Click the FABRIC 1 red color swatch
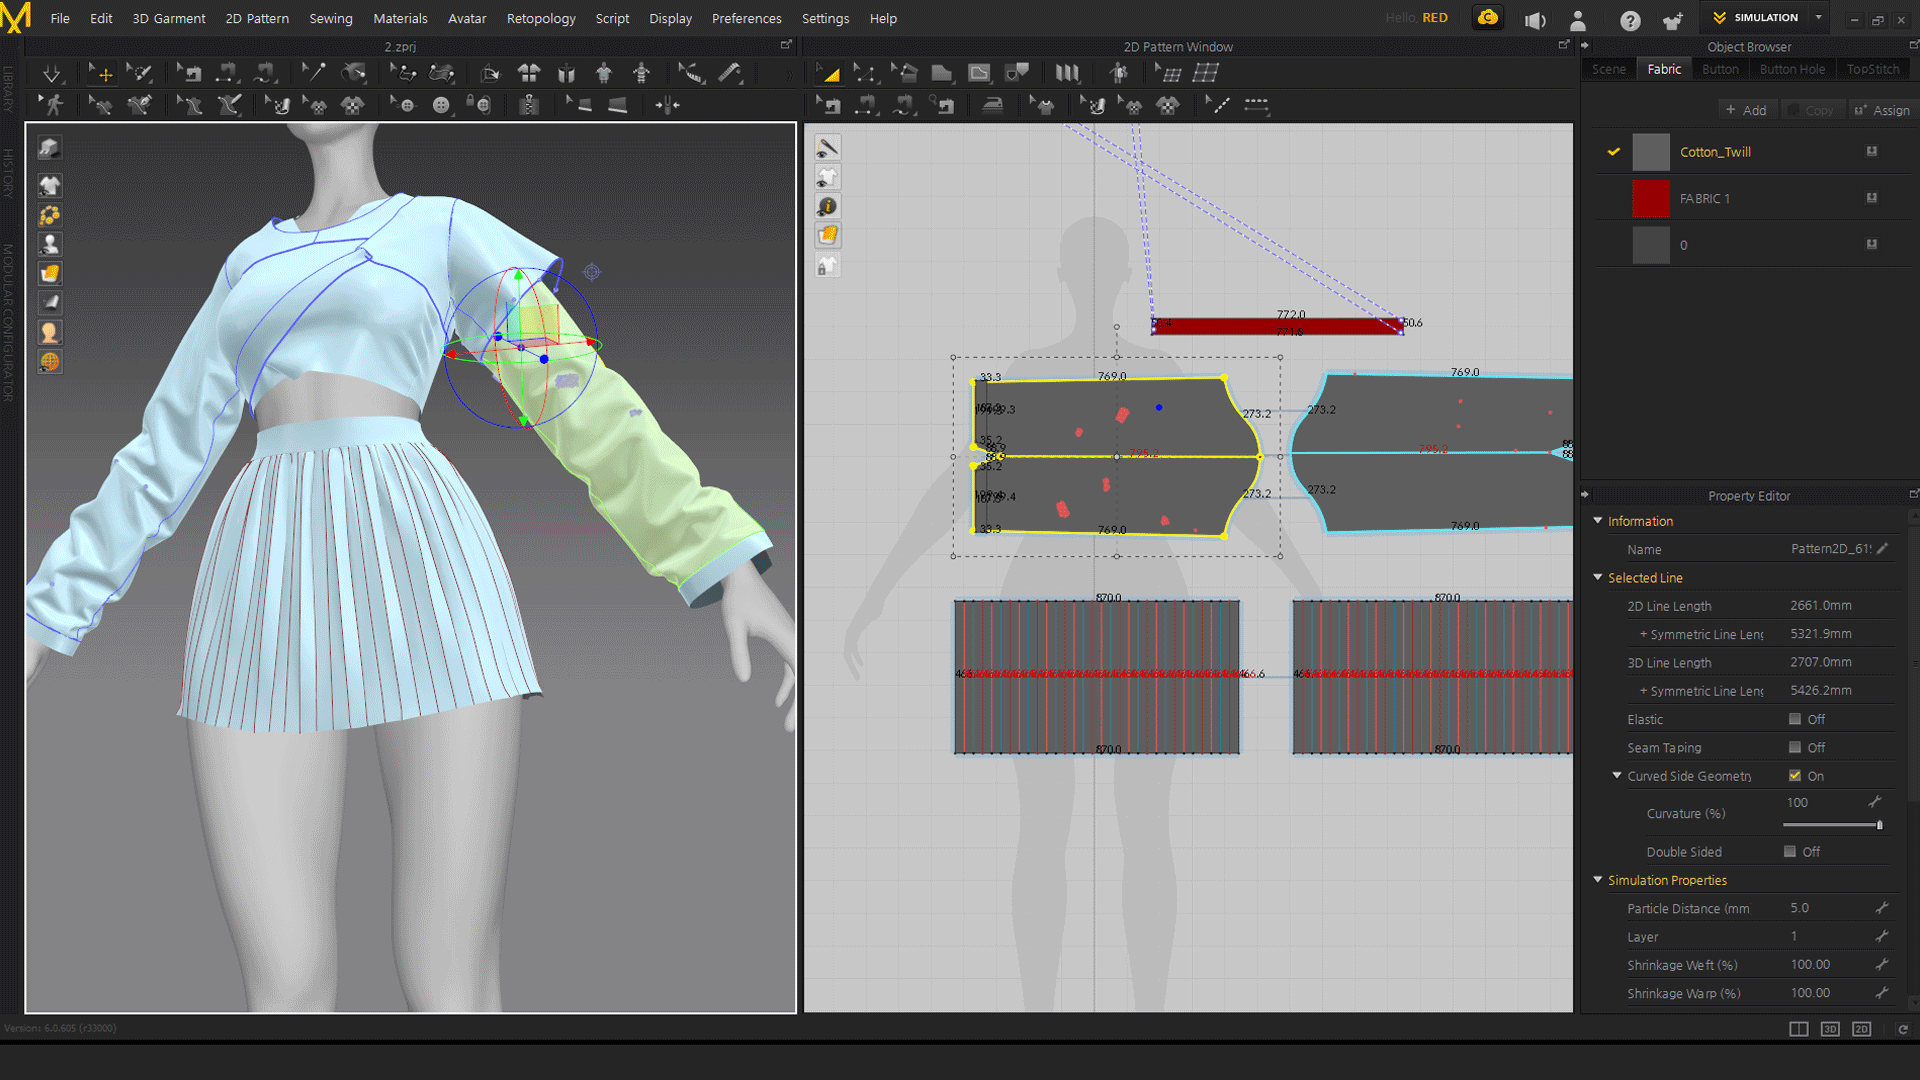 tap(1650, 198)
